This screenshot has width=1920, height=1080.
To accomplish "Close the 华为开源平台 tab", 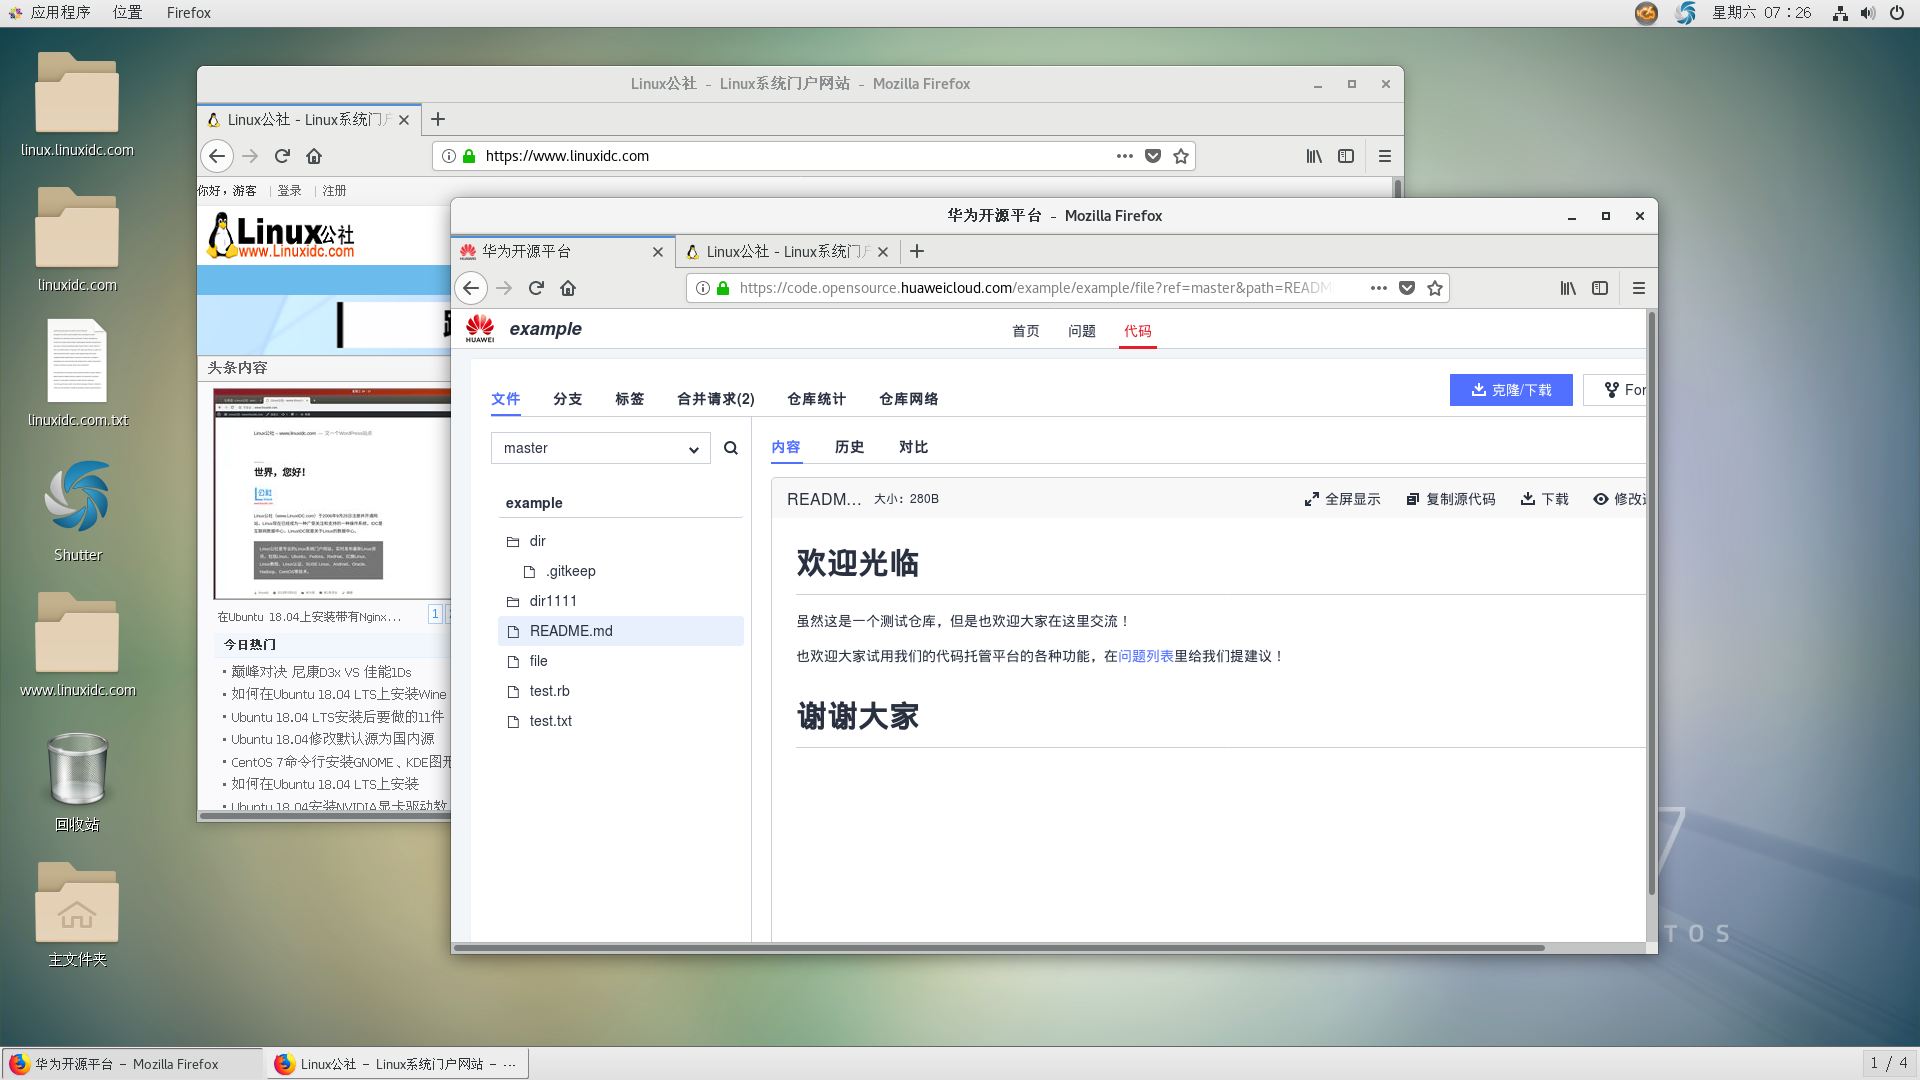I will click(x=658, y=252).
